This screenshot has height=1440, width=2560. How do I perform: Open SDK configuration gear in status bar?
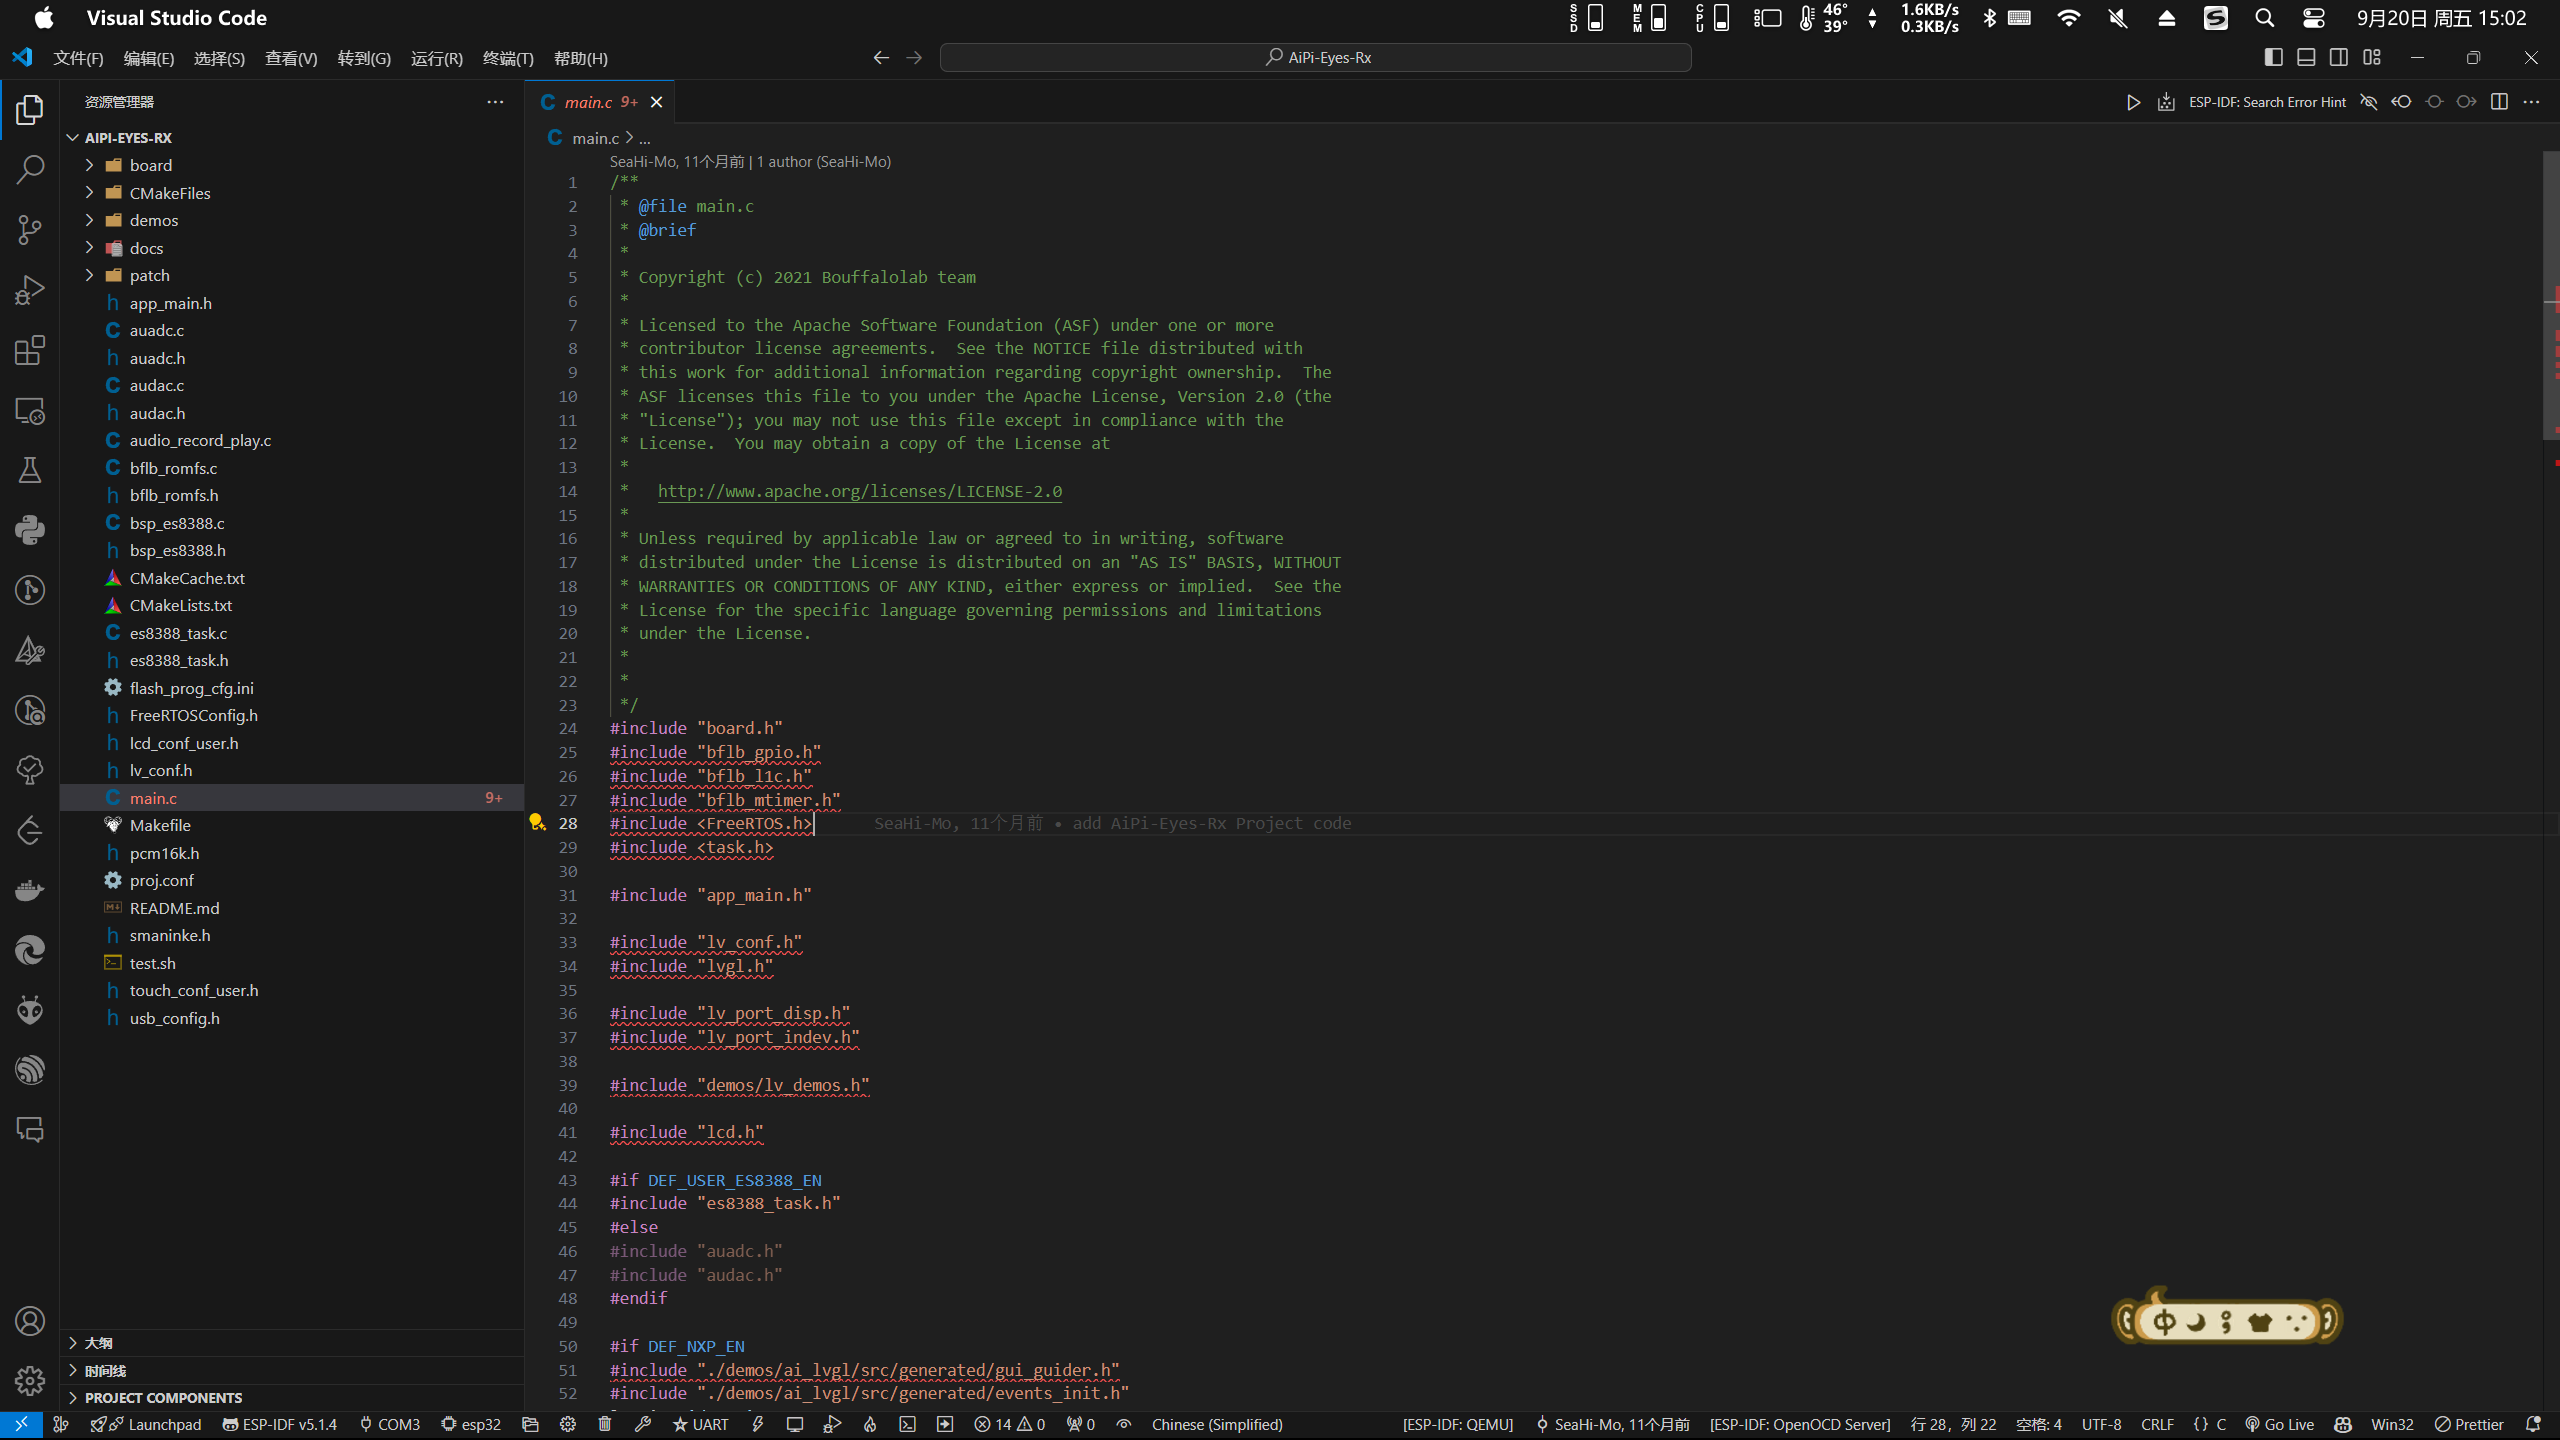pyautogui.click(x=568, y=1424)
